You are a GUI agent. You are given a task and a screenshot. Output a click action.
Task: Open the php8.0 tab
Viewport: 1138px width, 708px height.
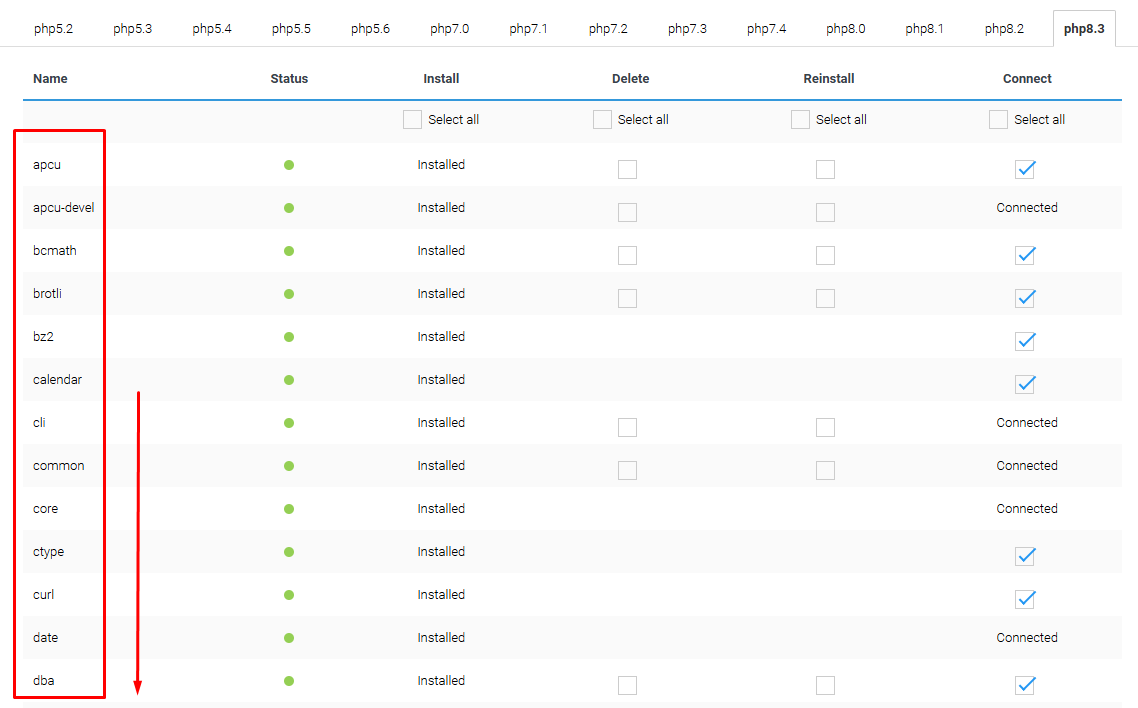(846, 28)
